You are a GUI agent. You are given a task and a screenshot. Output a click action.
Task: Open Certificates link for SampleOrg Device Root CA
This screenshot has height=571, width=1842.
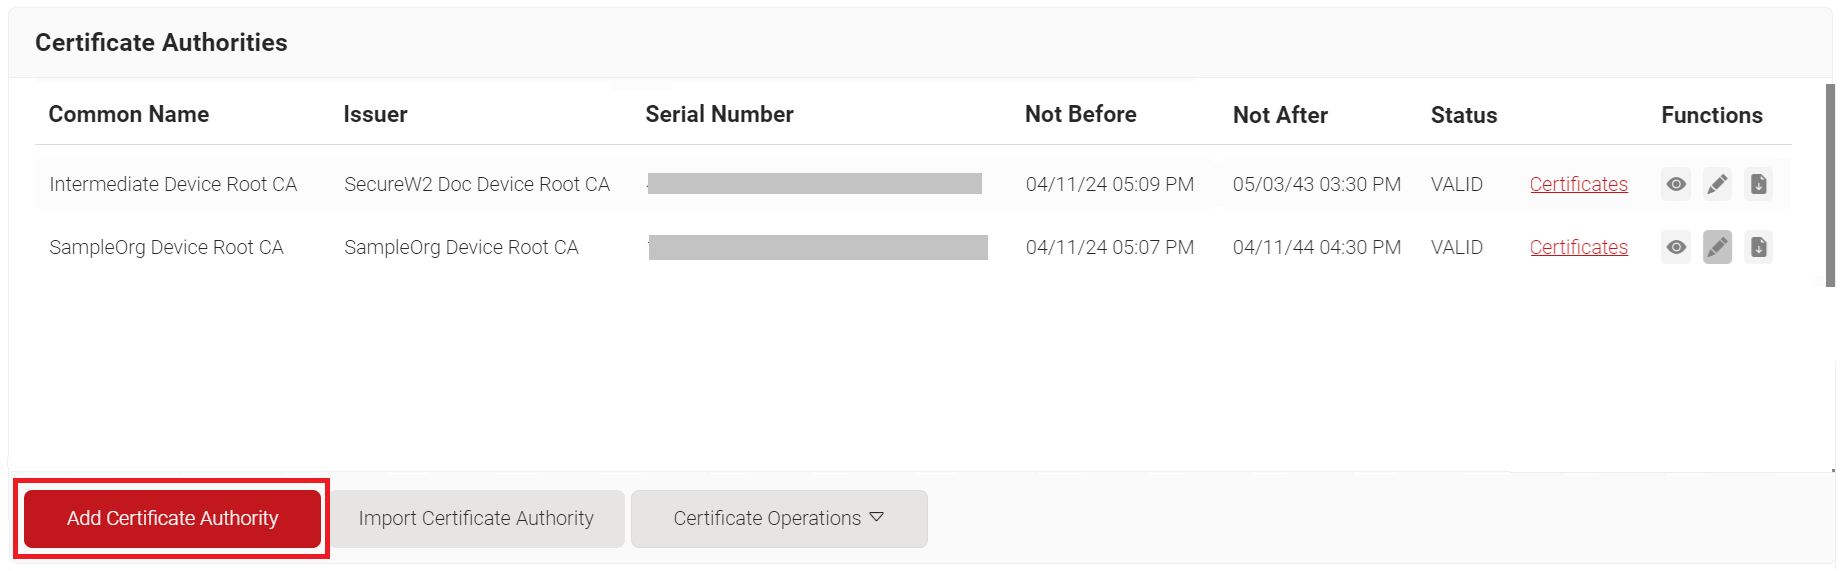point(1578,247)
